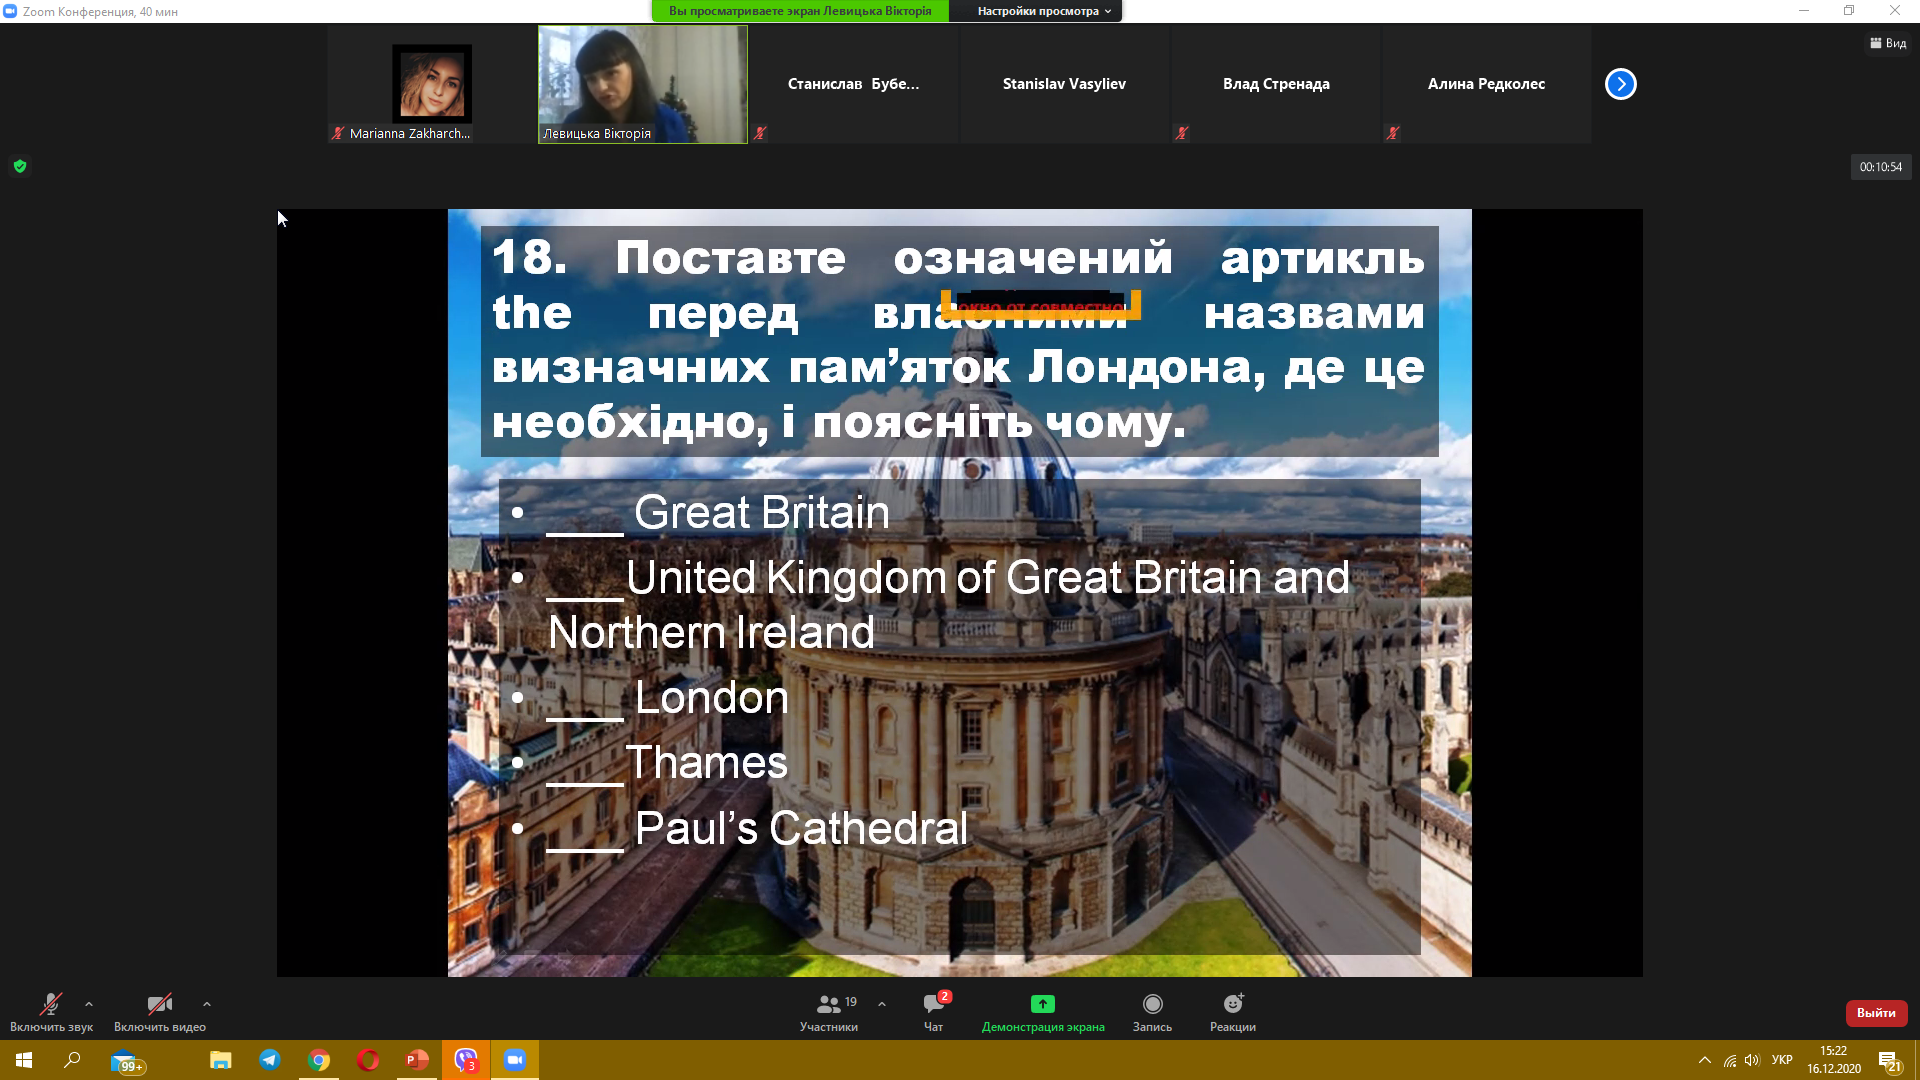Open Telegram from the taskbar
Image resolution: width=1920 pixels, height=1080 pixels.
click(x=270, y=1060)
